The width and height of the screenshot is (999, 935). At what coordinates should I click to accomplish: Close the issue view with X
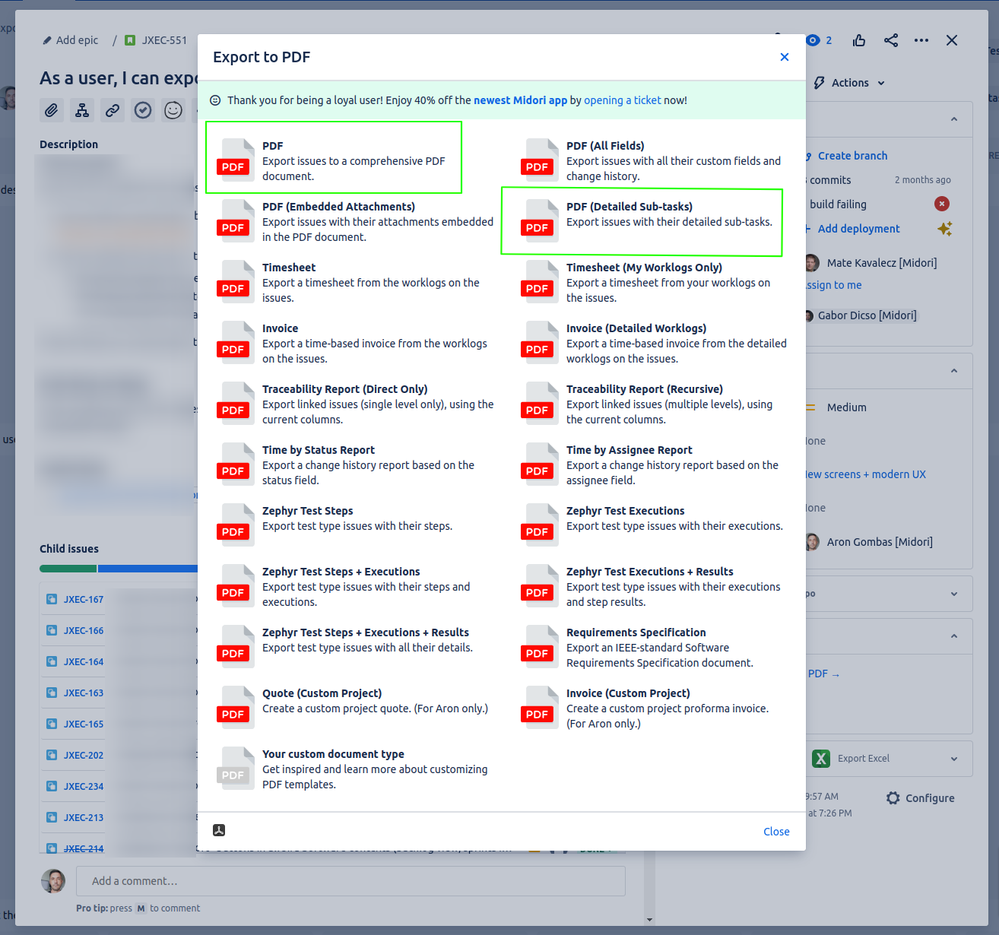point(952,41)
